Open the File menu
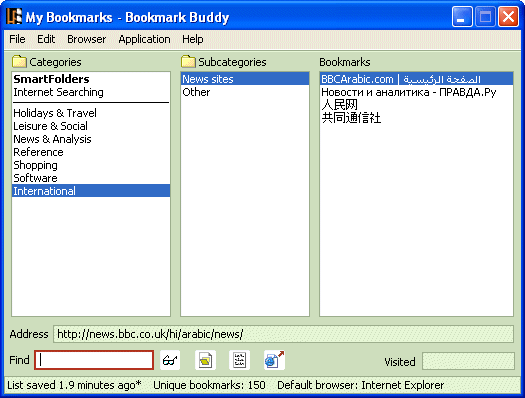Screen dimensions: 525x398 pyautogui.click(x=17, y=39)
